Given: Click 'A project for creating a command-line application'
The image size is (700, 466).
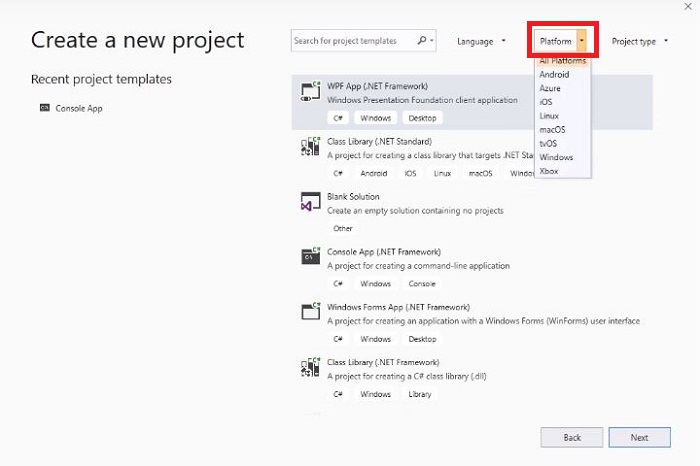Looking at the screenshot, I should click(x=418, y=266).
